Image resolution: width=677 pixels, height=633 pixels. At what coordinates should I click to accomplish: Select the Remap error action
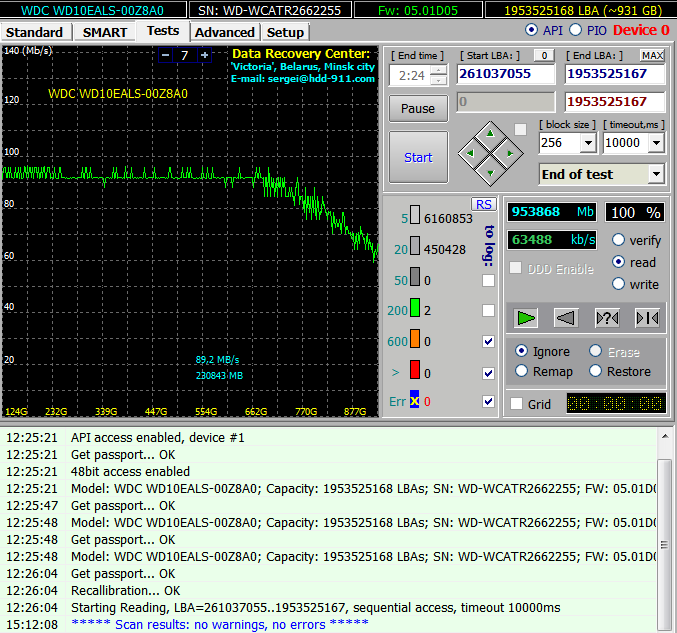pos(521,370)
